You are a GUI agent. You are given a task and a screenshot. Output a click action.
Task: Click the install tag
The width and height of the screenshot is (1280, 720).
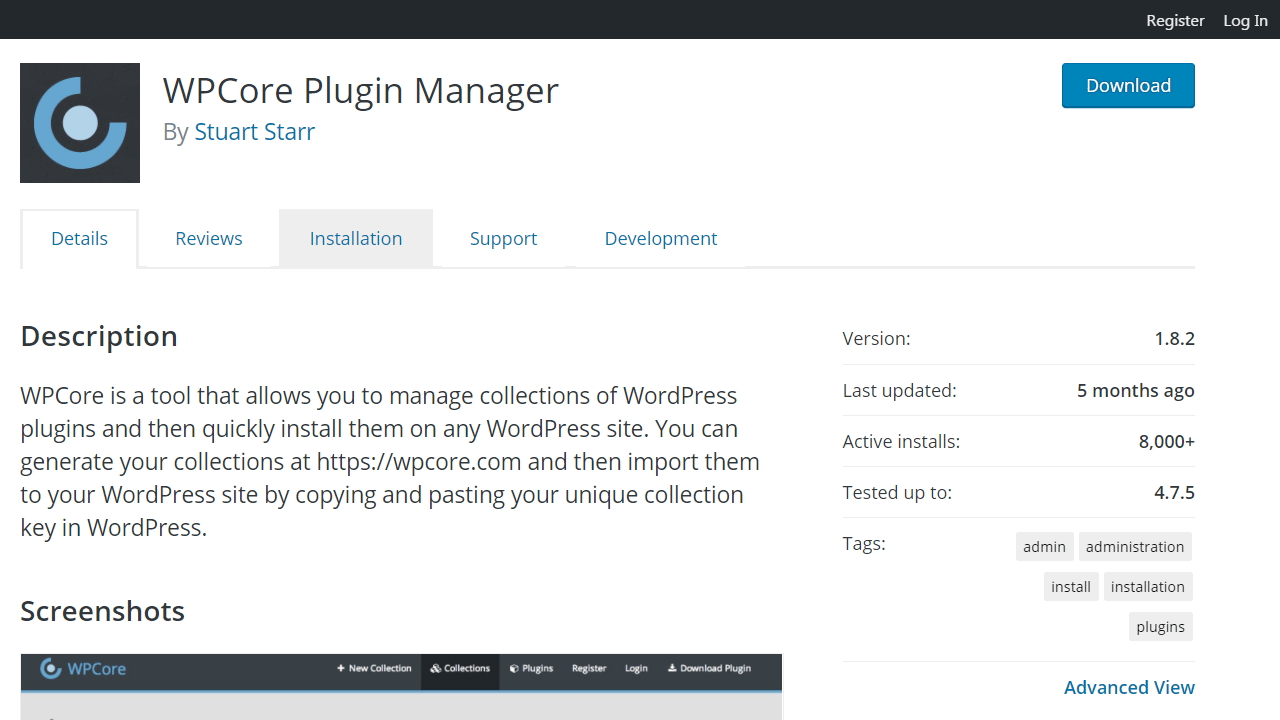pos(1071,586)
